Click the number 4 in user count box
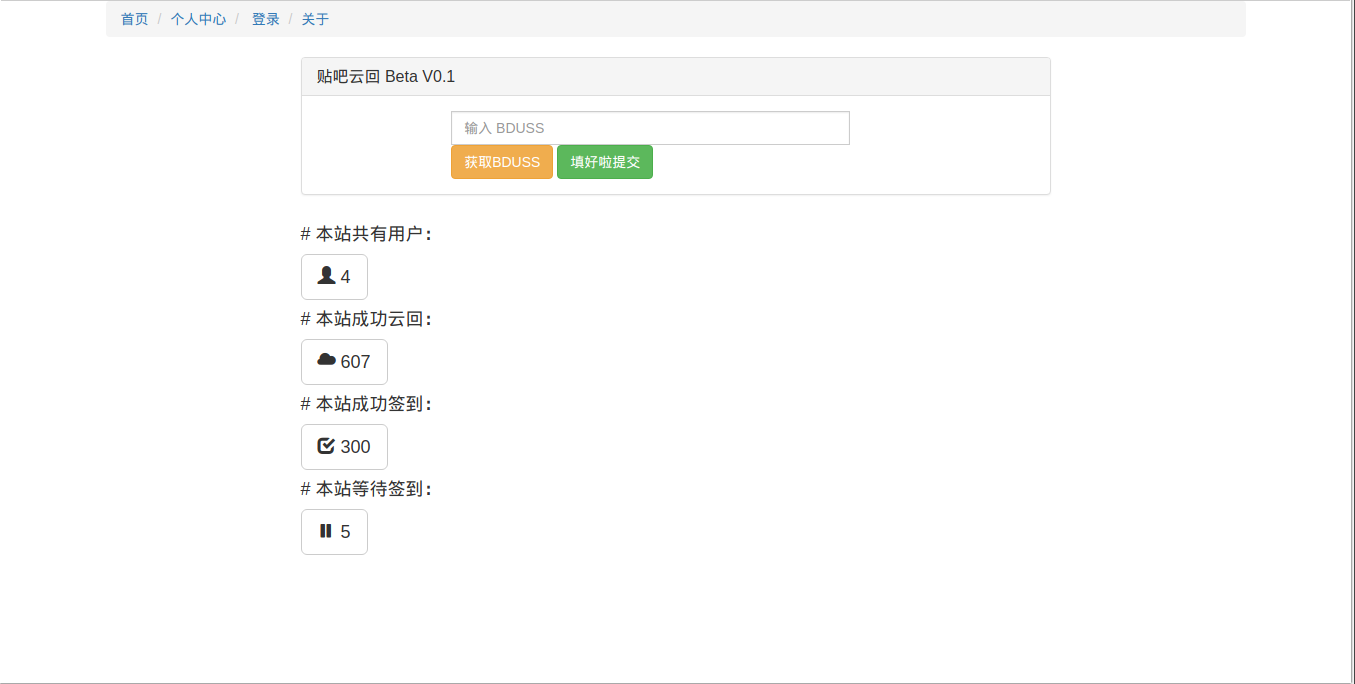 tap(346, 277)
